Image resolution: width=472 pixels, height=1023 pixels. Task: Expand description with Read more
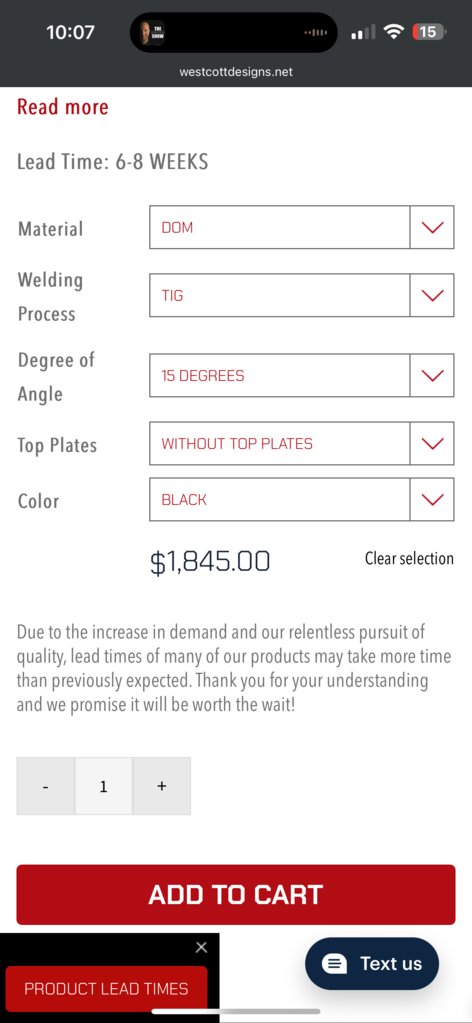coord(63,106)
